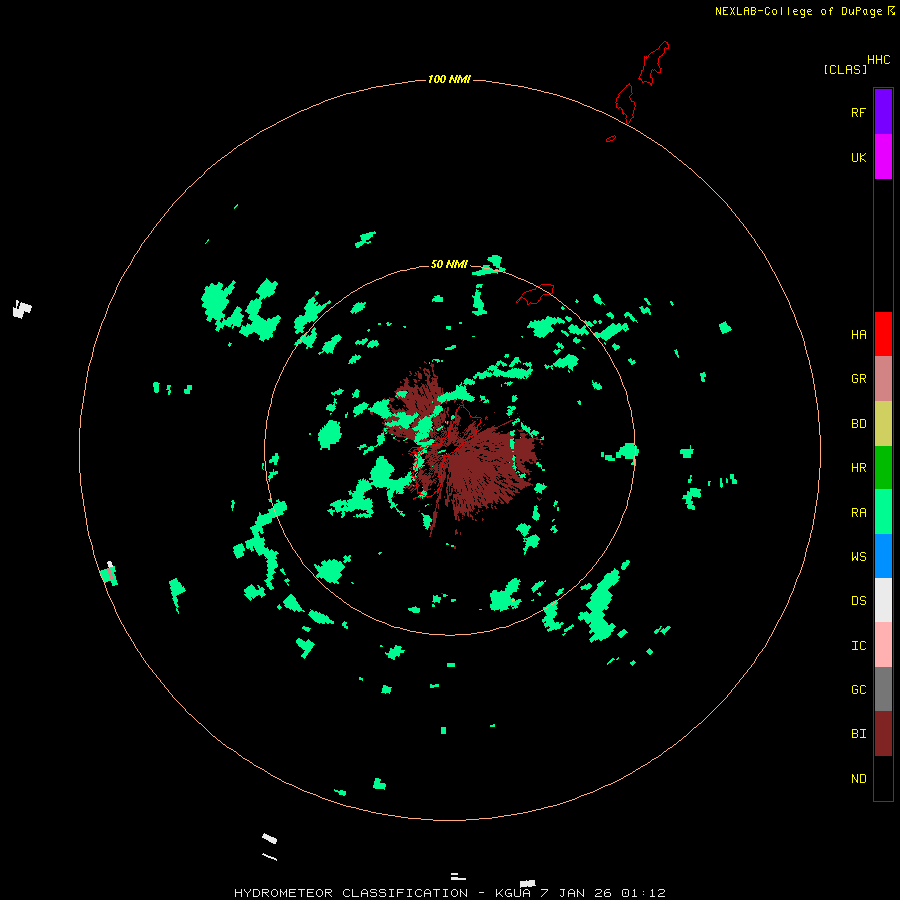Click the GR legend label
Screen dimensions: 900x900
pyautogui.click(x=858, y=379)
